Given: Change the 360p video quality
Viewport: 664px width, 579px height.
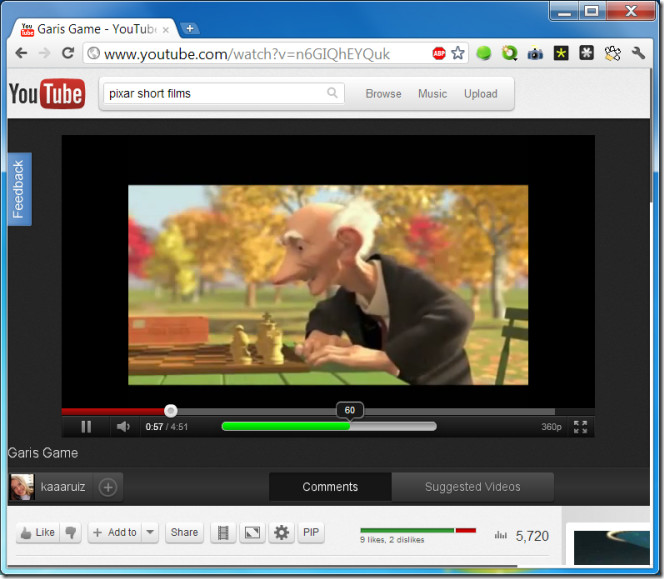Looking at the screenshot, I should coord(551,427).
